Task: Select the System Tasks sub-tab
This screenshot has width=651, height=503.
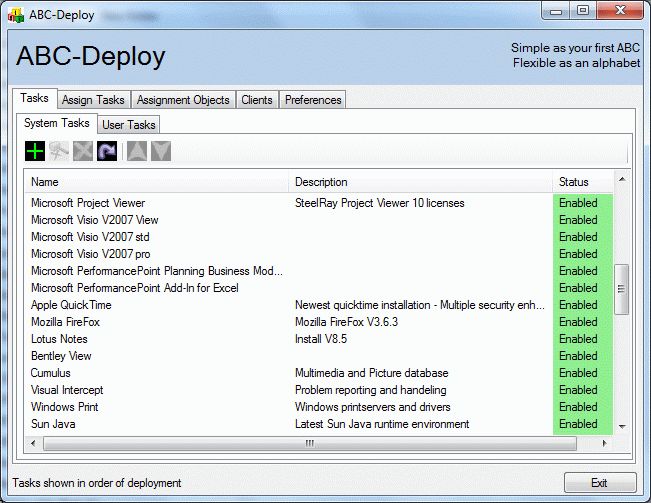Action: point(57,123)
